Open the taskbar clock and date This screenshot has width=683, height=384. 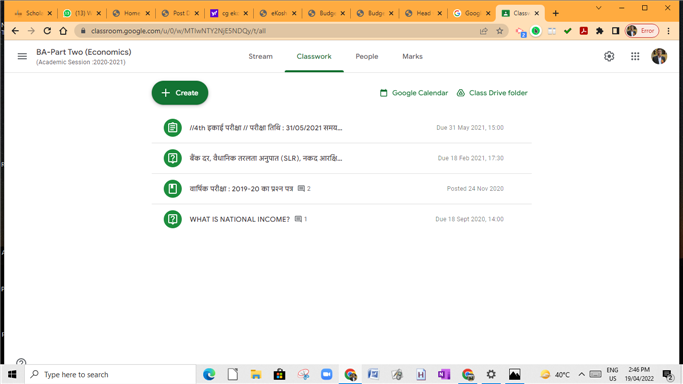(x=639, y=374)
